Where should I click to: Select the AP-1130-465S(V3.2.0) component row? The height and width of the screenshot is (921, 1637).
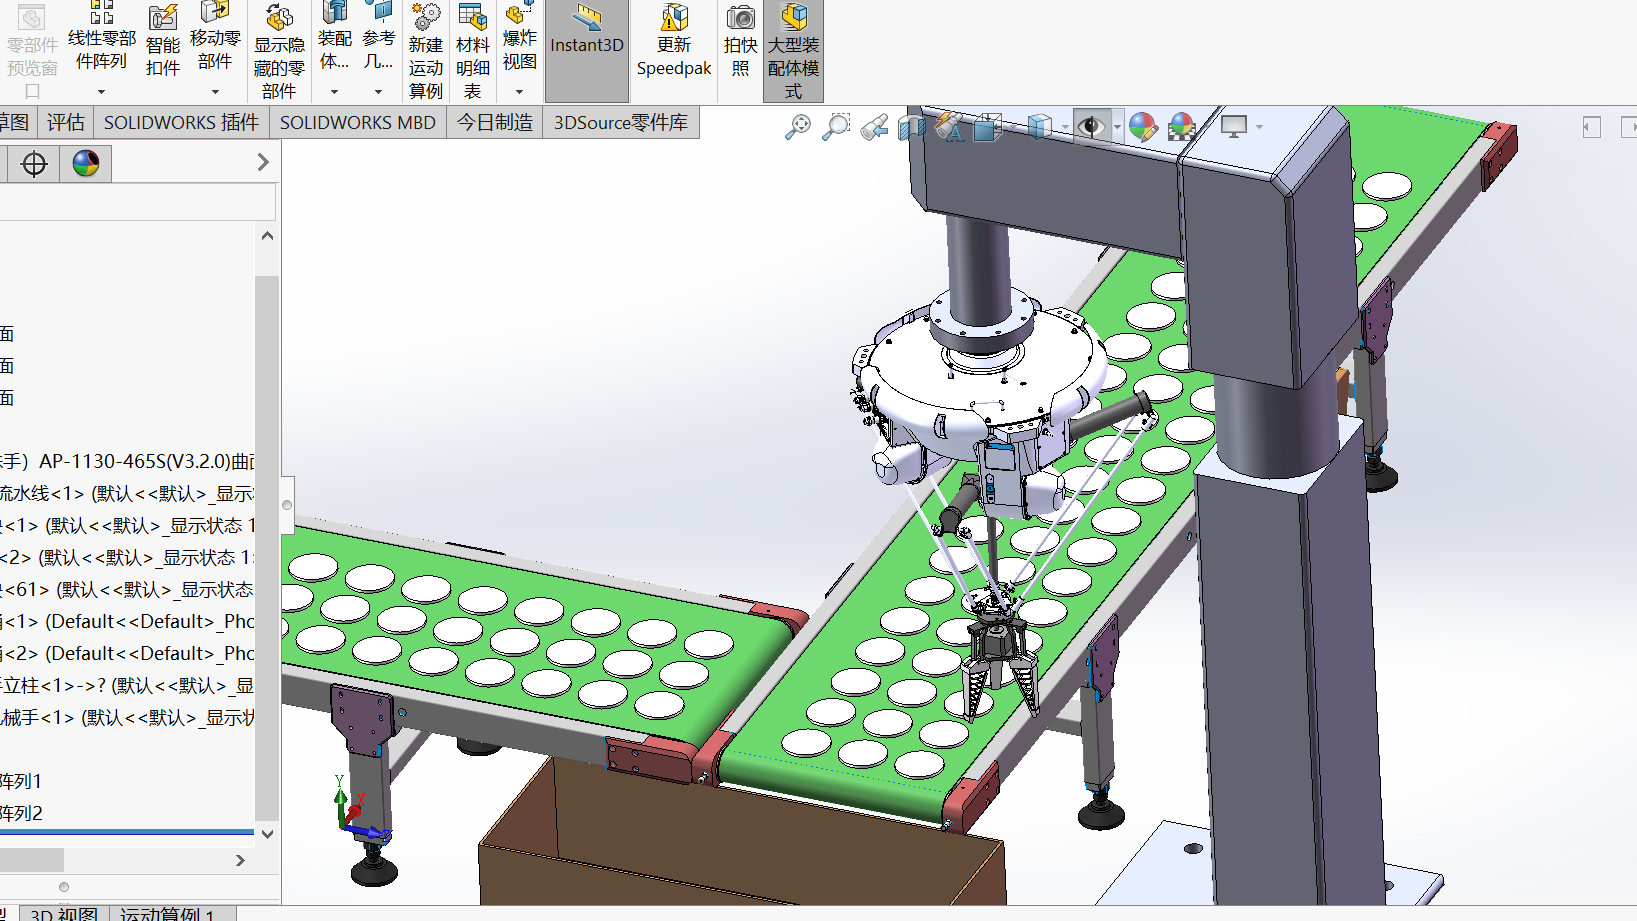pyautogui.click(x=127, y=461)
